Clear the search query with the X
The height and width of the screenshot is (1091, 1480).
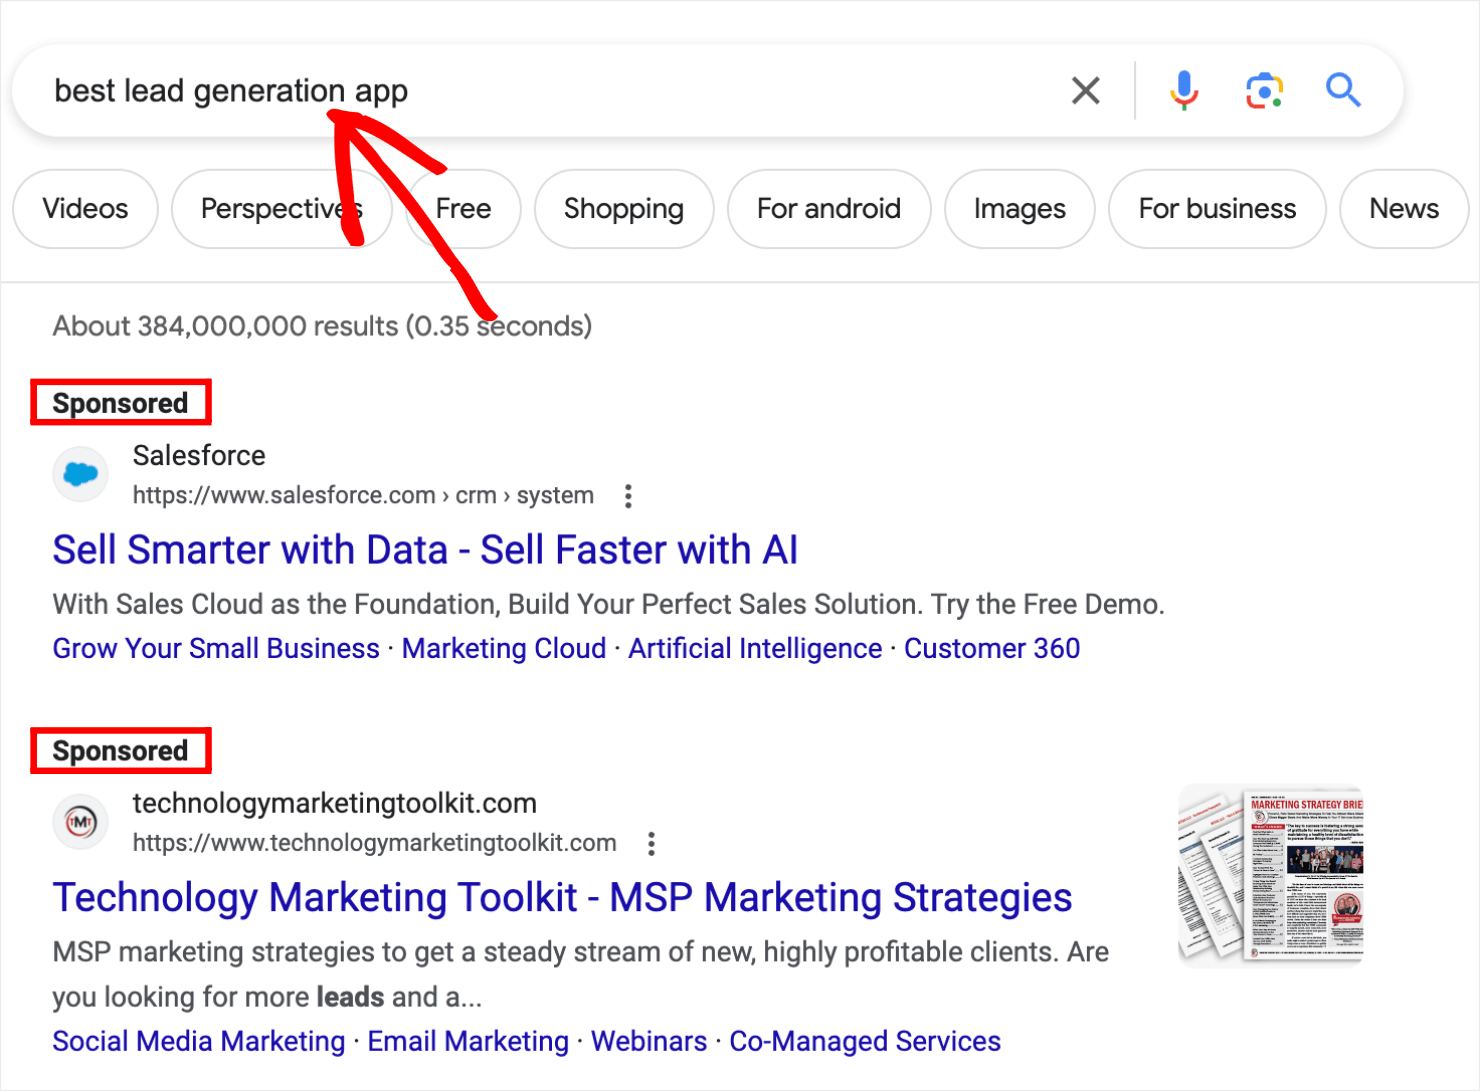pos(1085,90)
